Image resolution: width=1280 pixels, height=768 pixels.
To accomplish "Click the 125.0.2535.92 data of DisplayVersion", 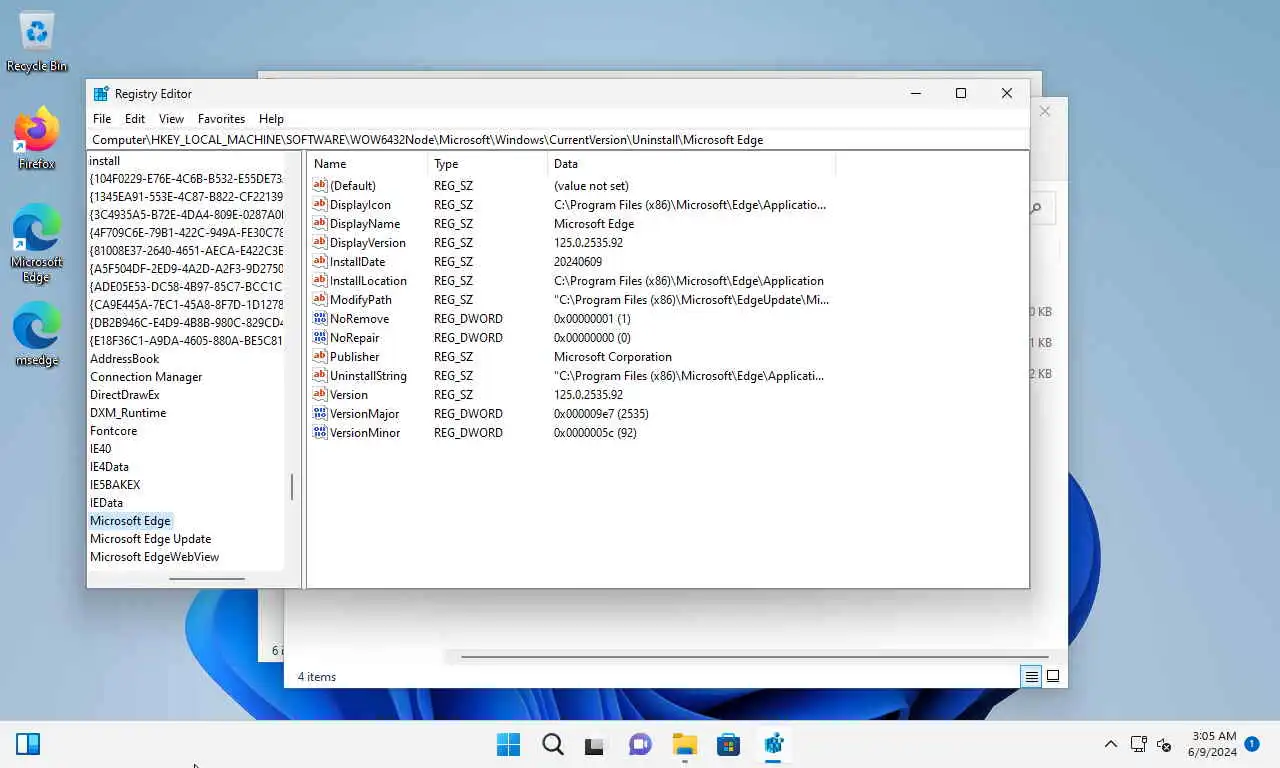I will pos(588,243).
